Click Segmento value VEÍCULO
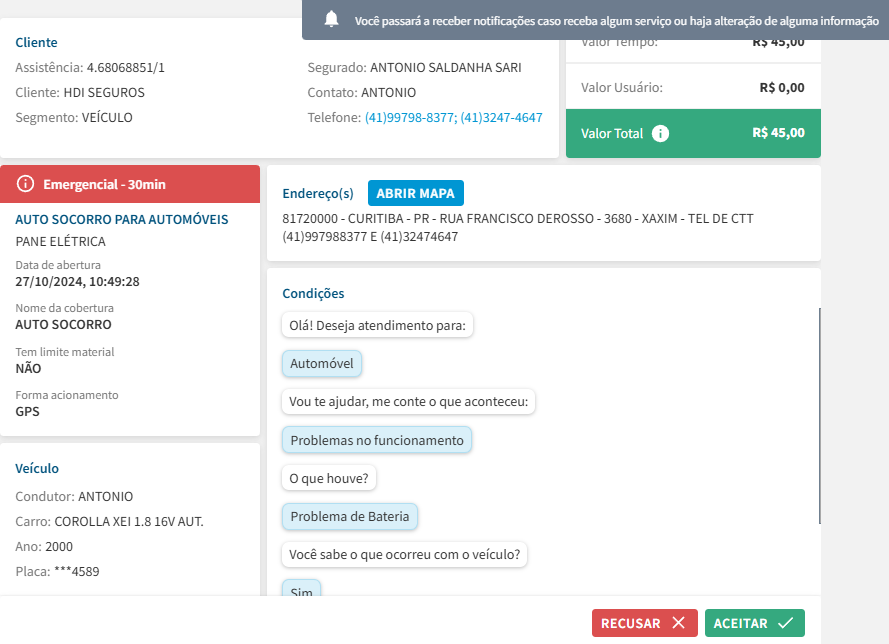Viewport: 889px width, 644px height. [x=107, y=117]
